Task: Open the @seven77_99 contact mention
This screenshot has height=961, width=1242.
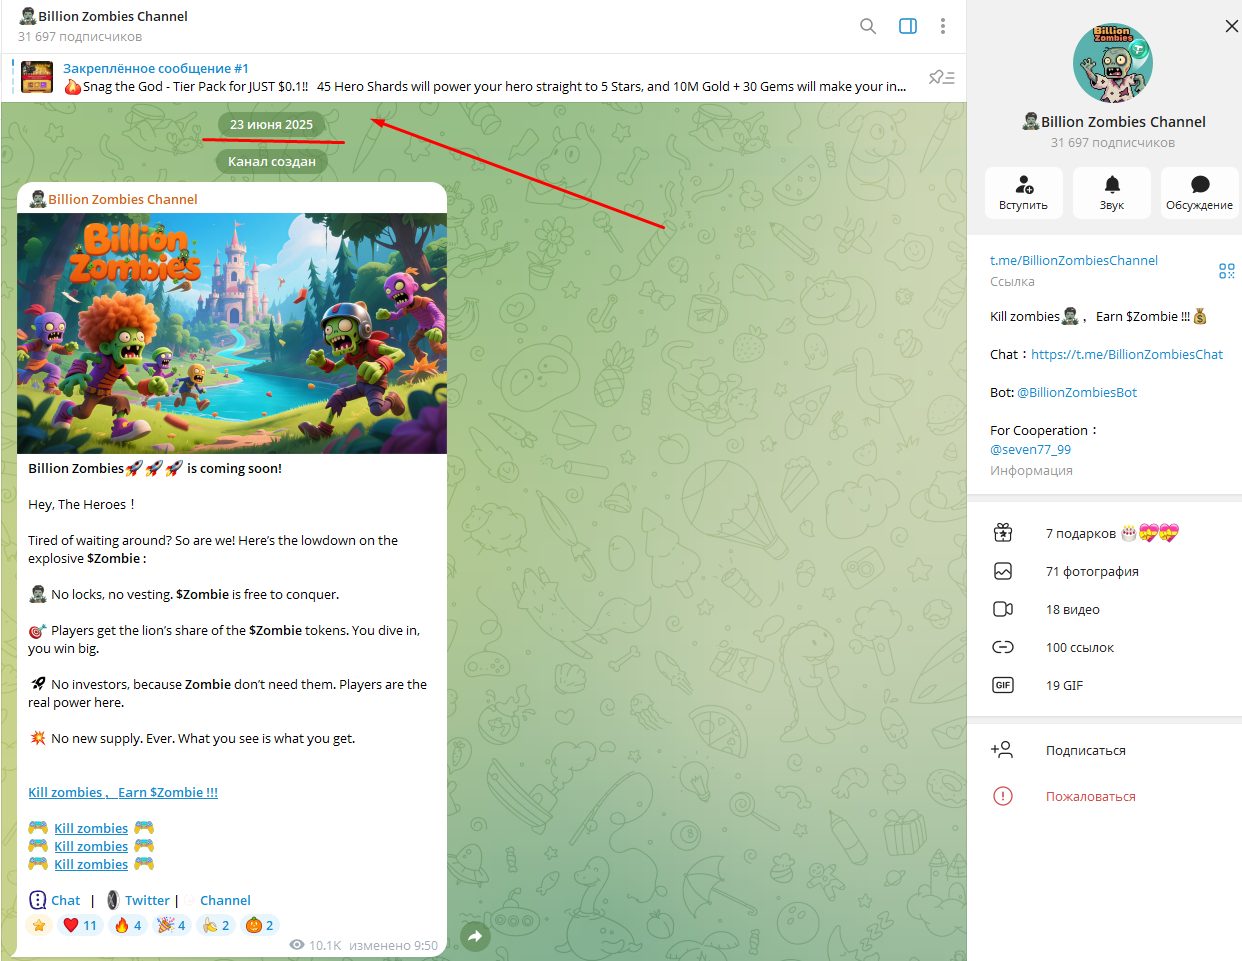Action: (1030, 449)
